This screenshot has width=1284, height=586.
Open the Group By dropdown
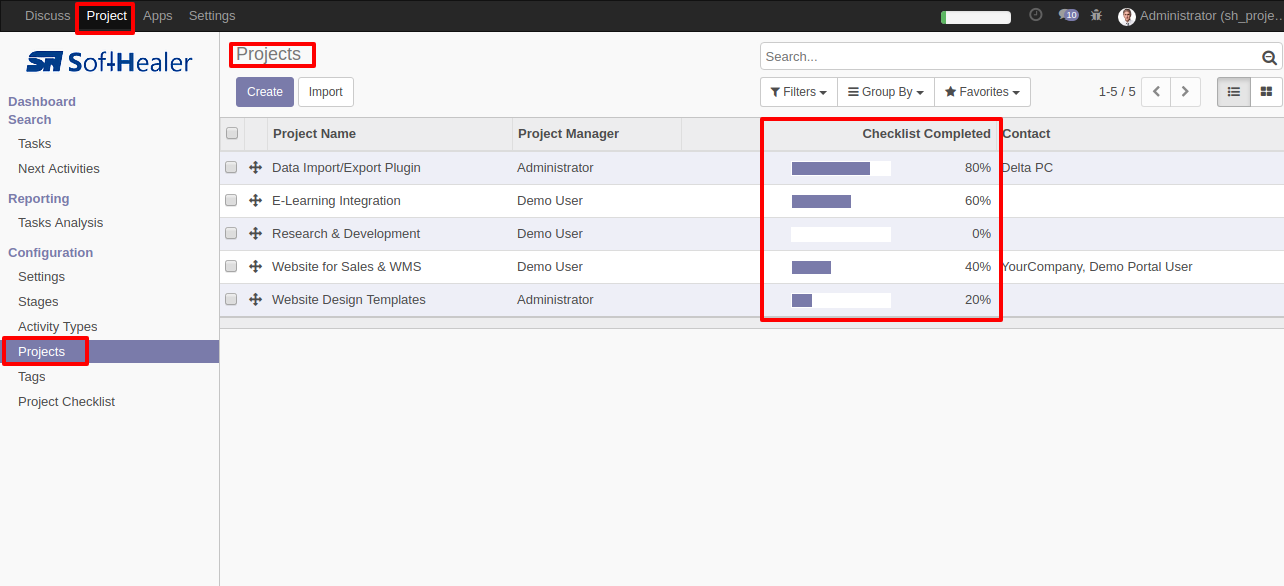pyautogui.click(x=885, y=92)
